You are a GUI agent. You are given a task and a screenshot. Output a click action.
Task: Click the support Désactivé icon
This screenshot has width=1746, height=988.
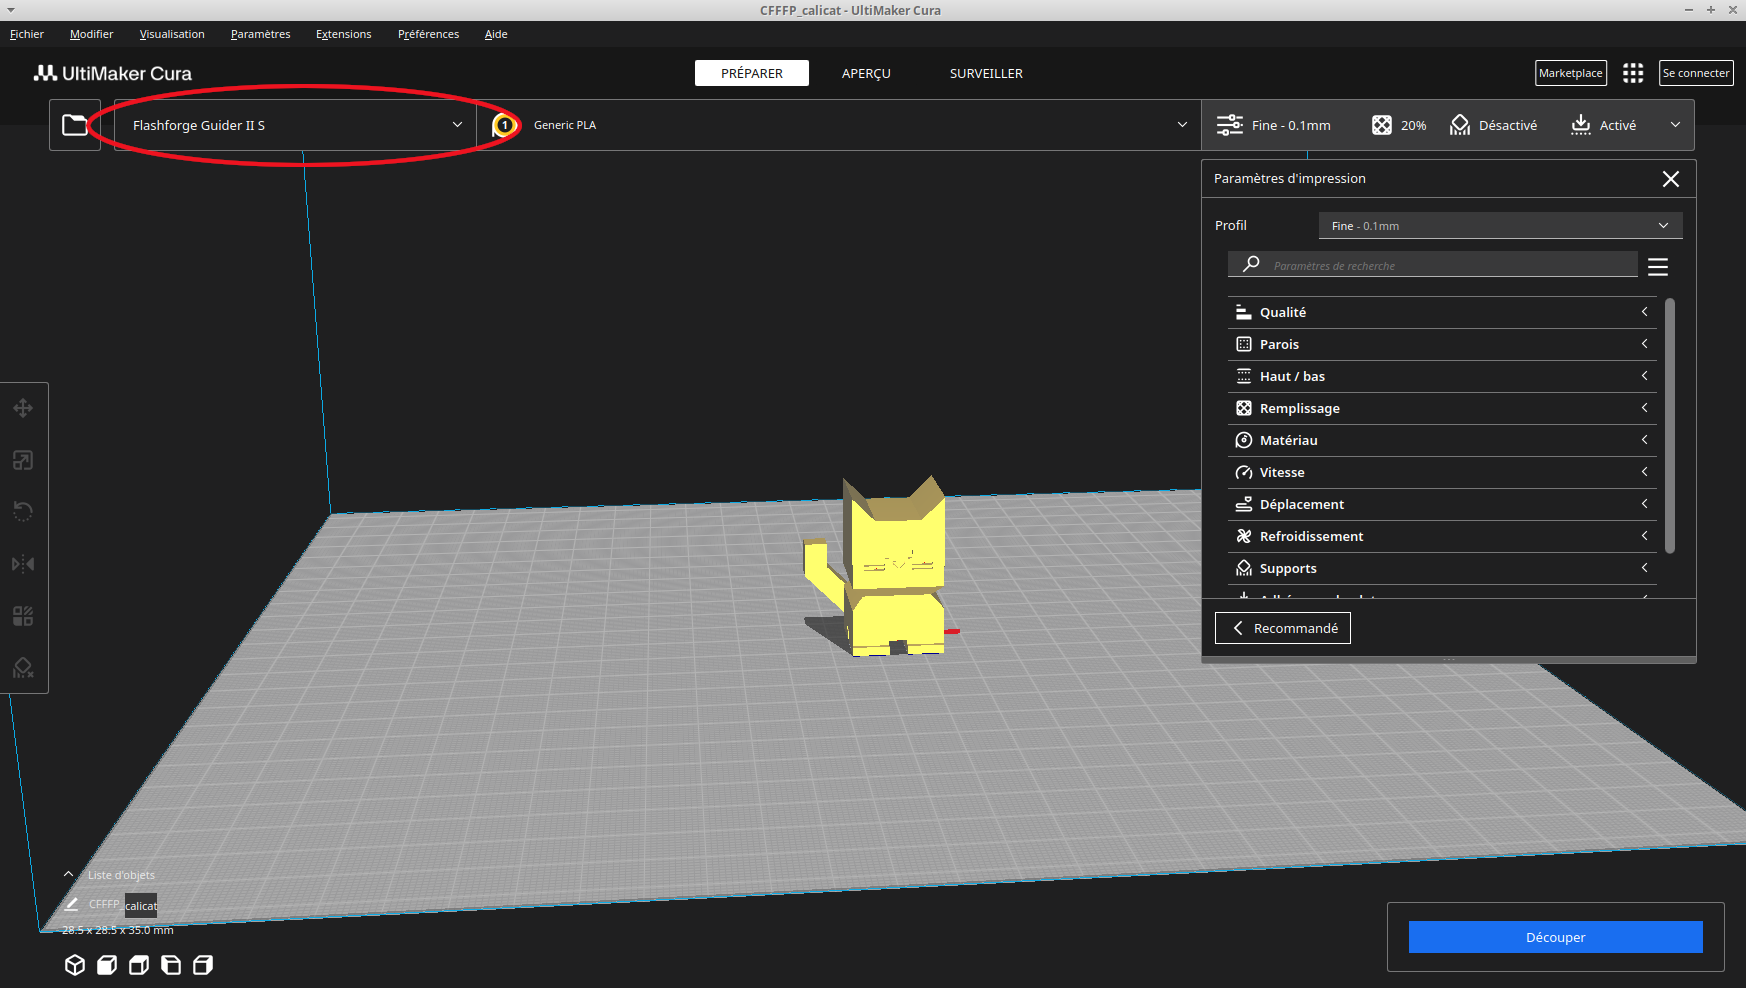[1460, 125]
